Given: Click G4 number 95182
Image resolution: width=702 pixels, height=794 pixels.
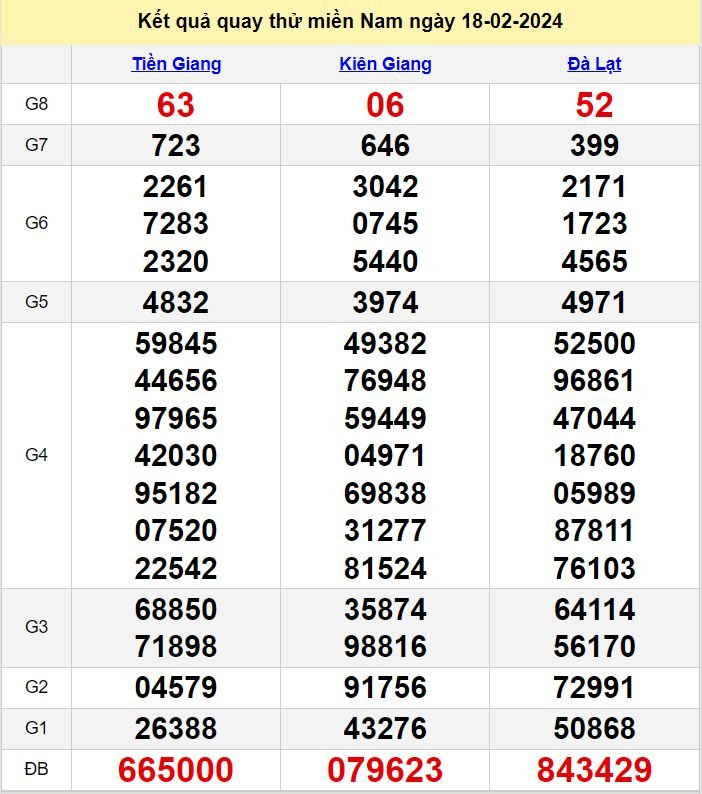Looking at the screenshot, I should pos(176,494).
